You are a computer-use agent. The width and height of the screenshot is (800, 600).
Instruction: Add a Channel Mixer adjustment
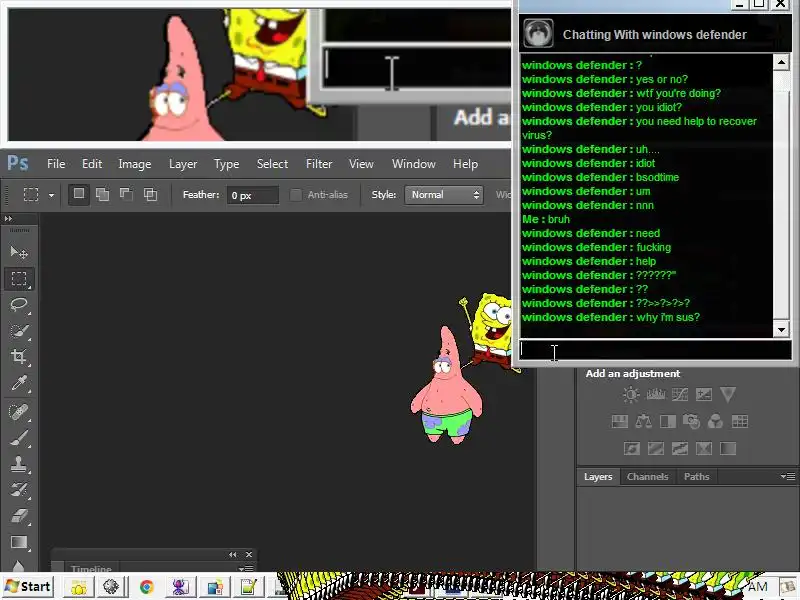[715, 421]
